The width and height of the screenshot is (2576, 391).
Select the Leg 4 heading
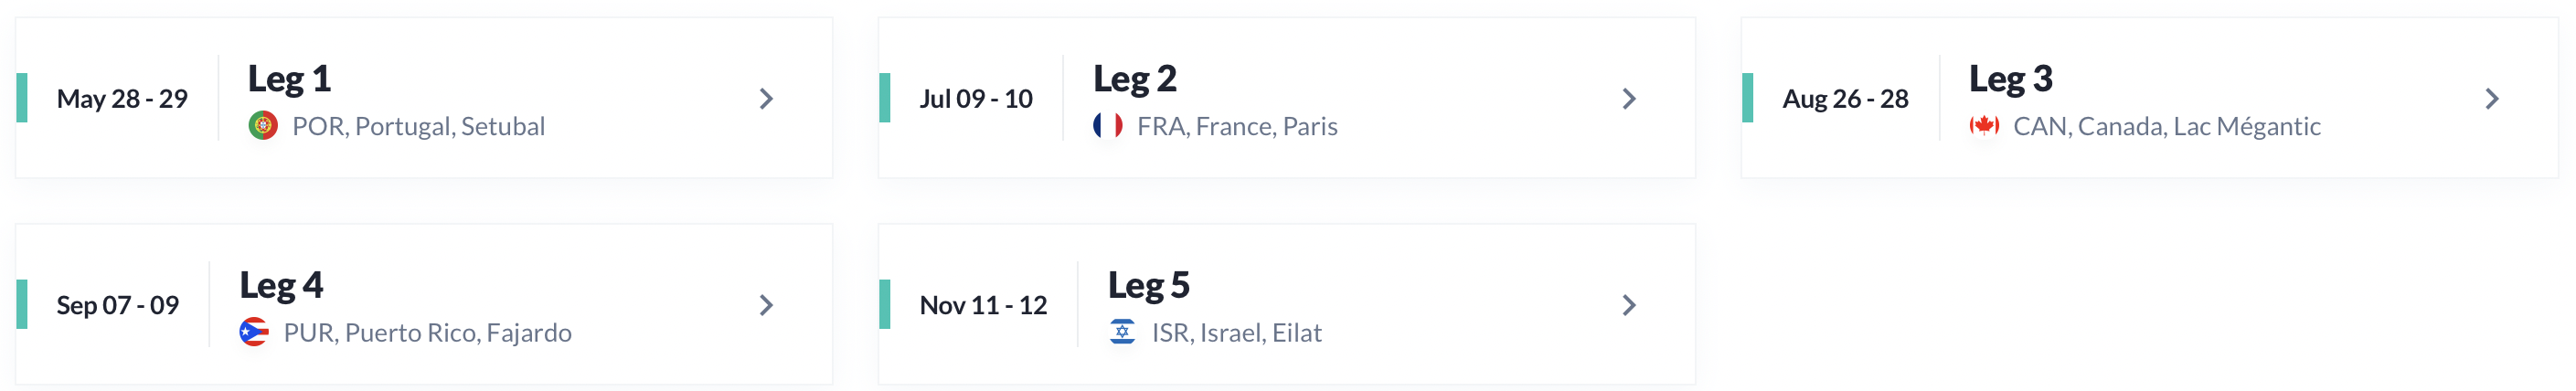pos(281,286)
